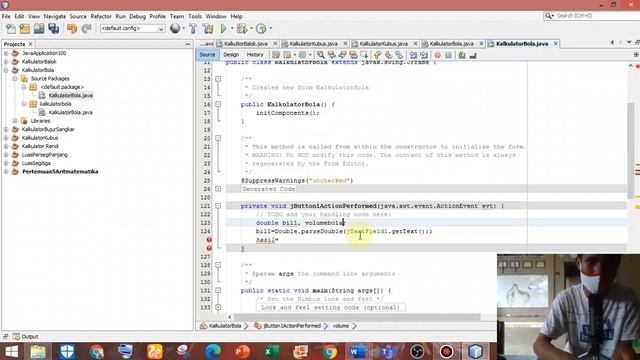Image resolution: width=640 pixels, height=360 pixels.
Task: Open the Navigate menu
Action: 55,16
